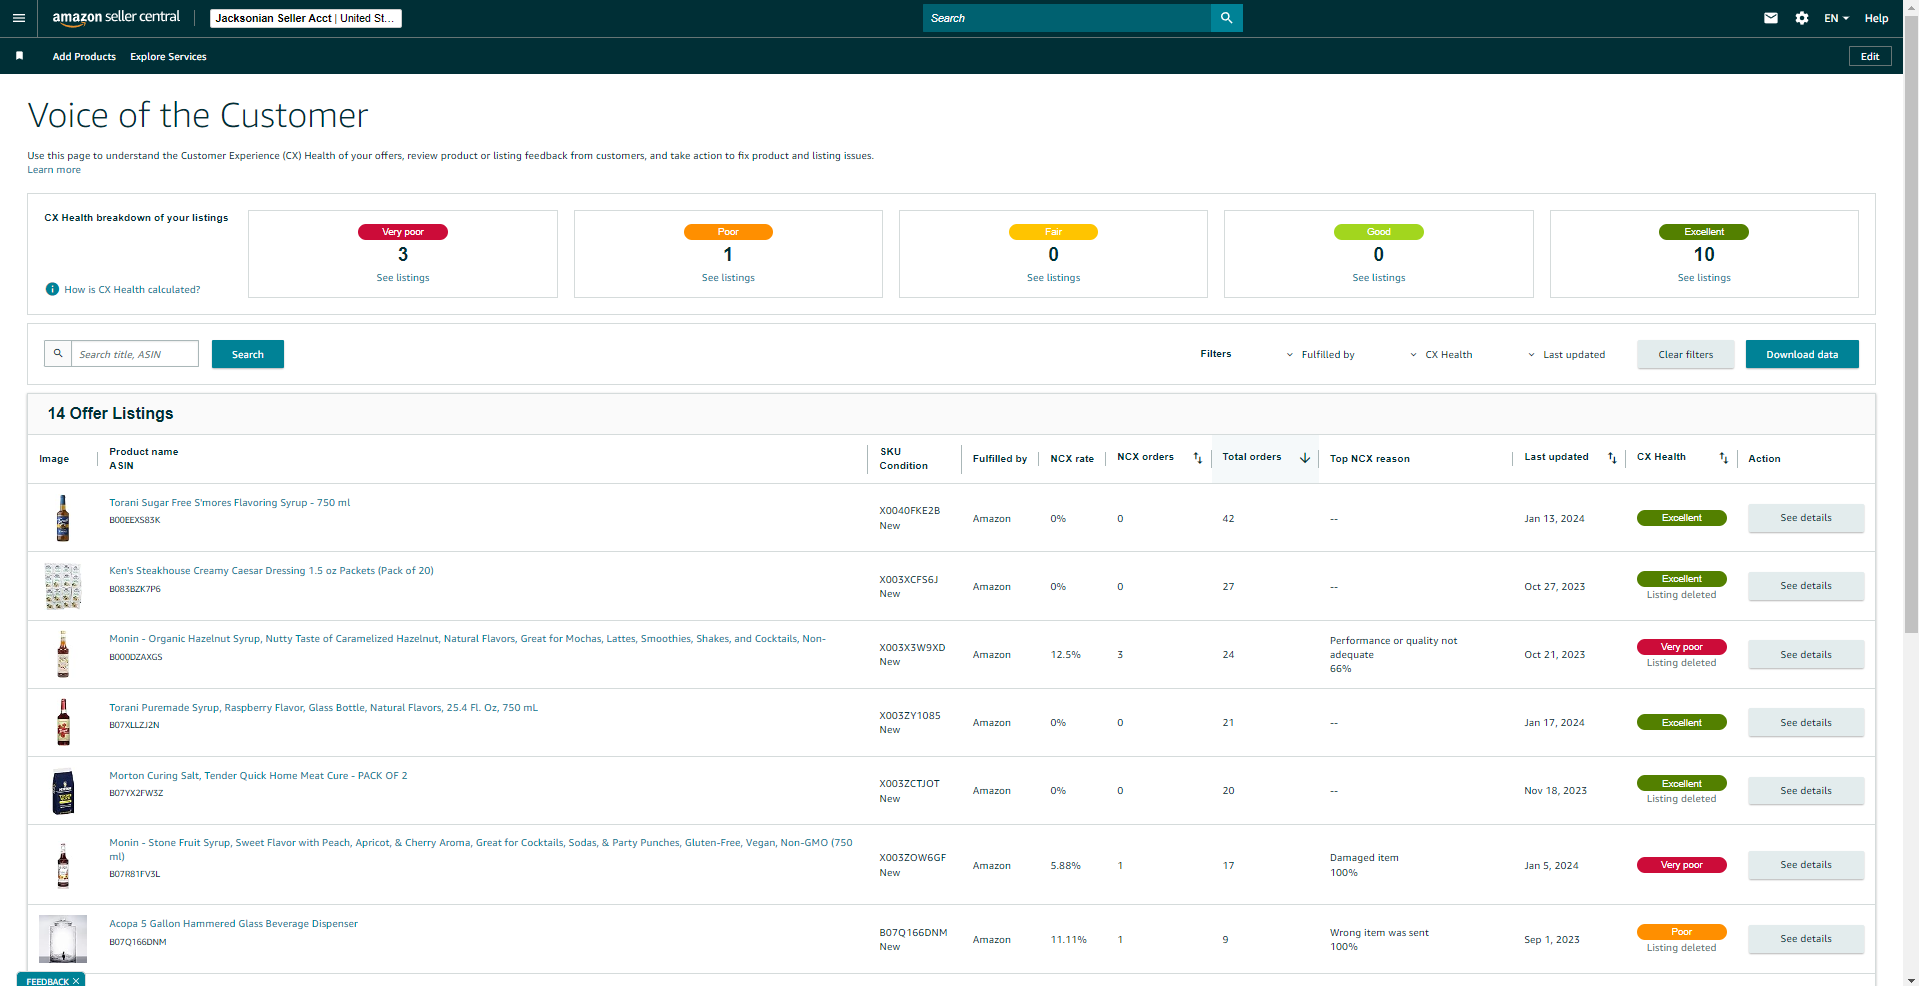Screen dimensions: 1919x986
Task: See listings under Very poor
Action: coord(403,278)
